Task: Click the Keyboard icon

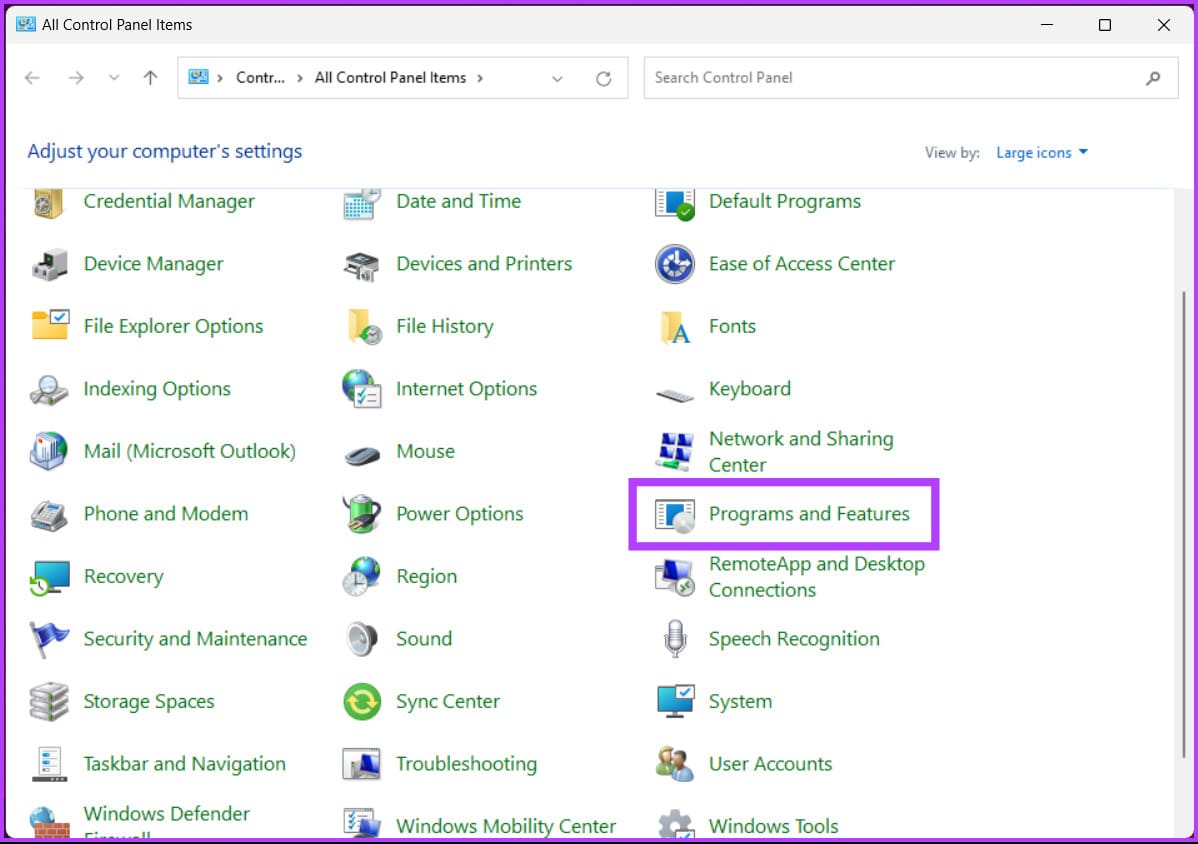Action: (675, 395)
